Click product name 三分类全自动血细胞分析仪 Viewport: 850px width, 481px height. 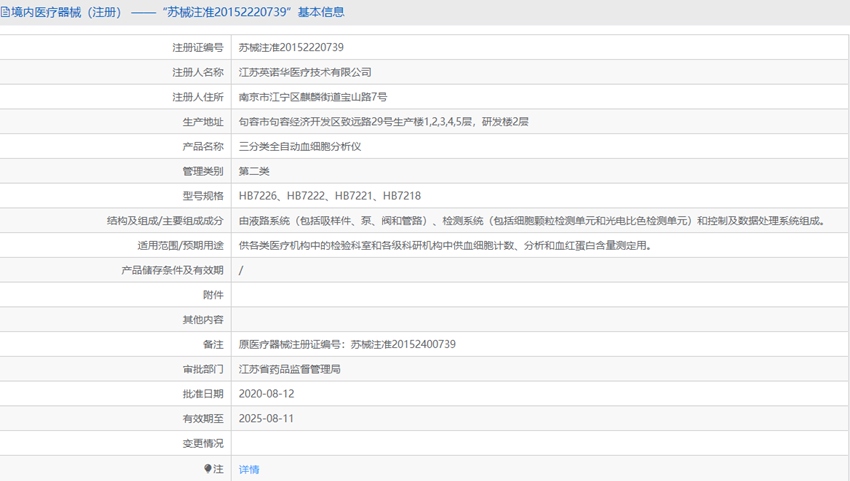point(300,146)
